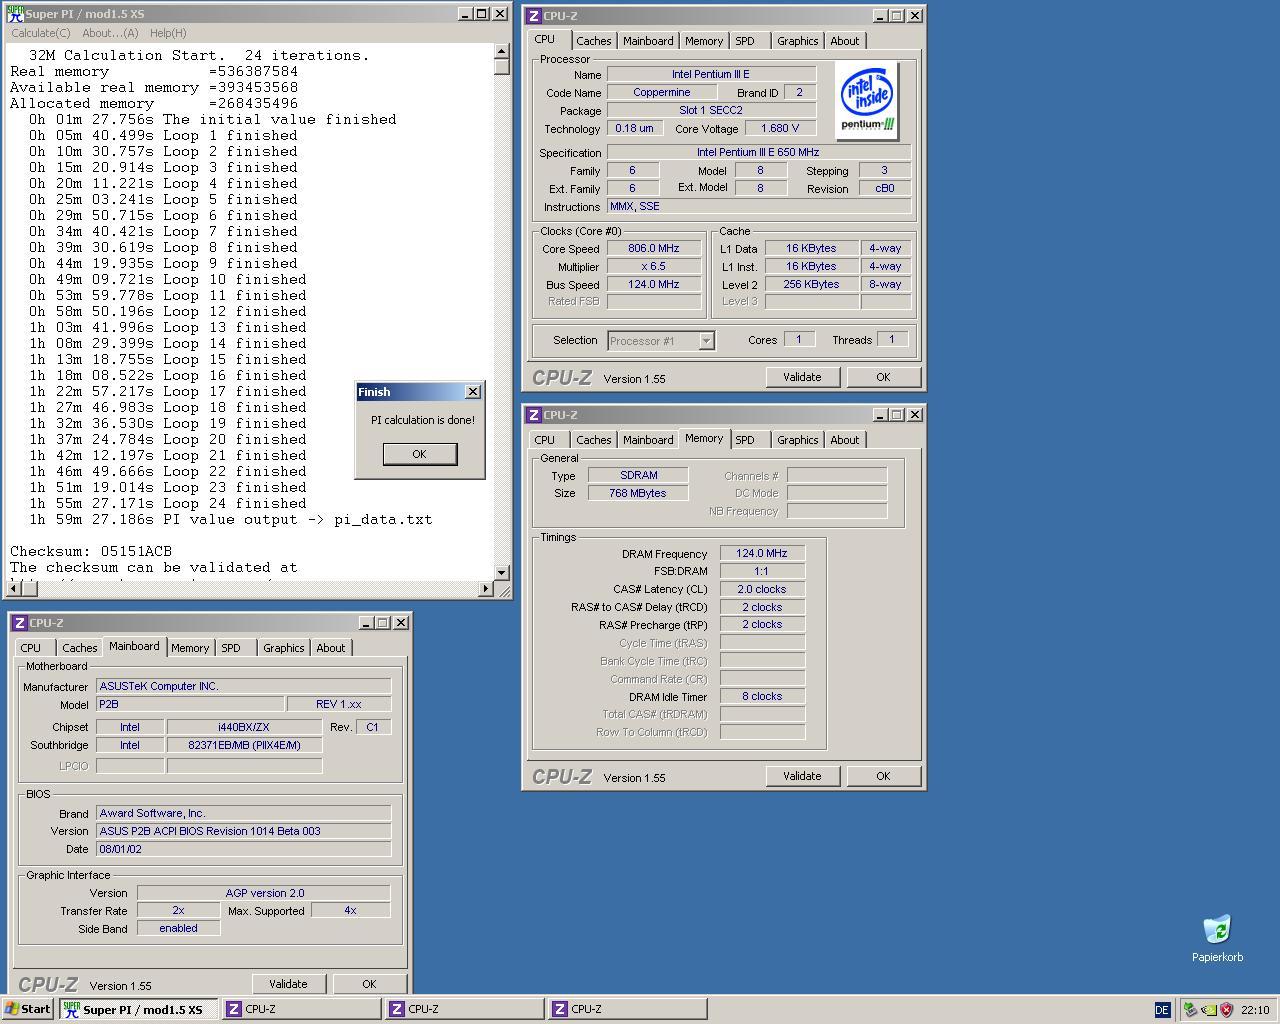Switch to the Super PI taskbar button
The image size is (1280, 1024).
[138, 1009]
